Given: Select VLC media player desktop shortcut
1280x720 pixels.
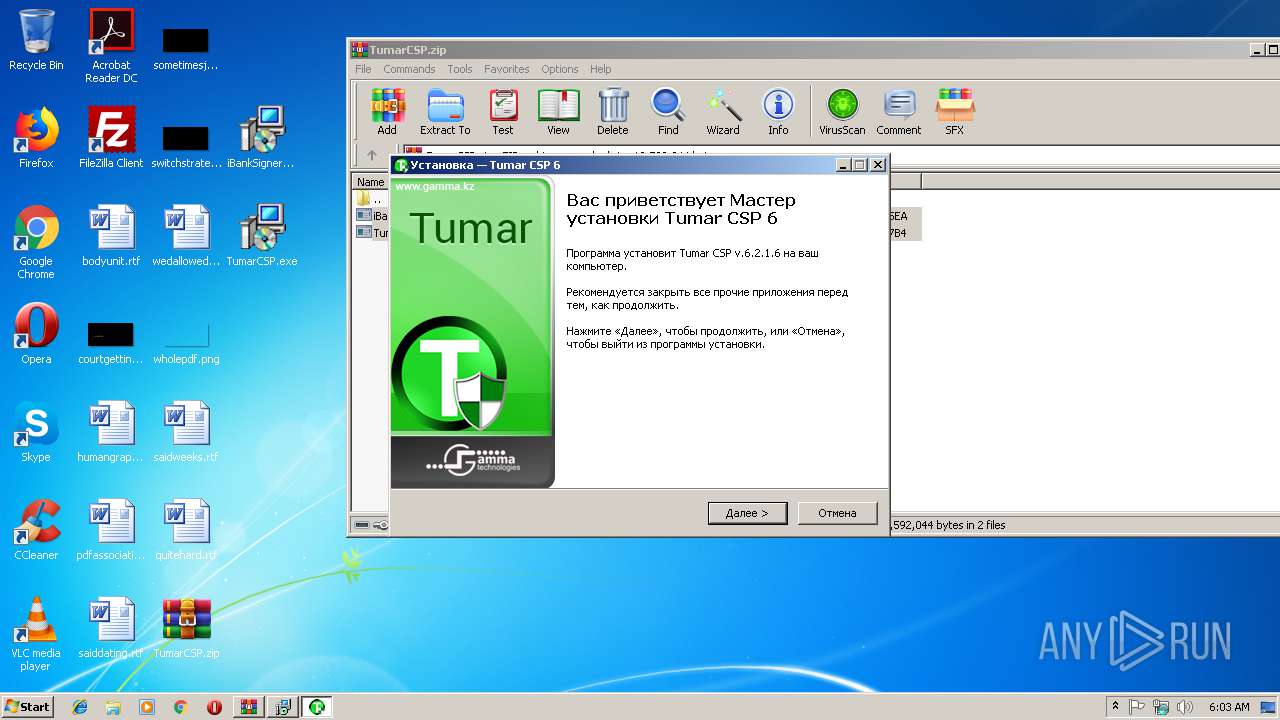Looking at the screenshot, I should pos(36,634).
